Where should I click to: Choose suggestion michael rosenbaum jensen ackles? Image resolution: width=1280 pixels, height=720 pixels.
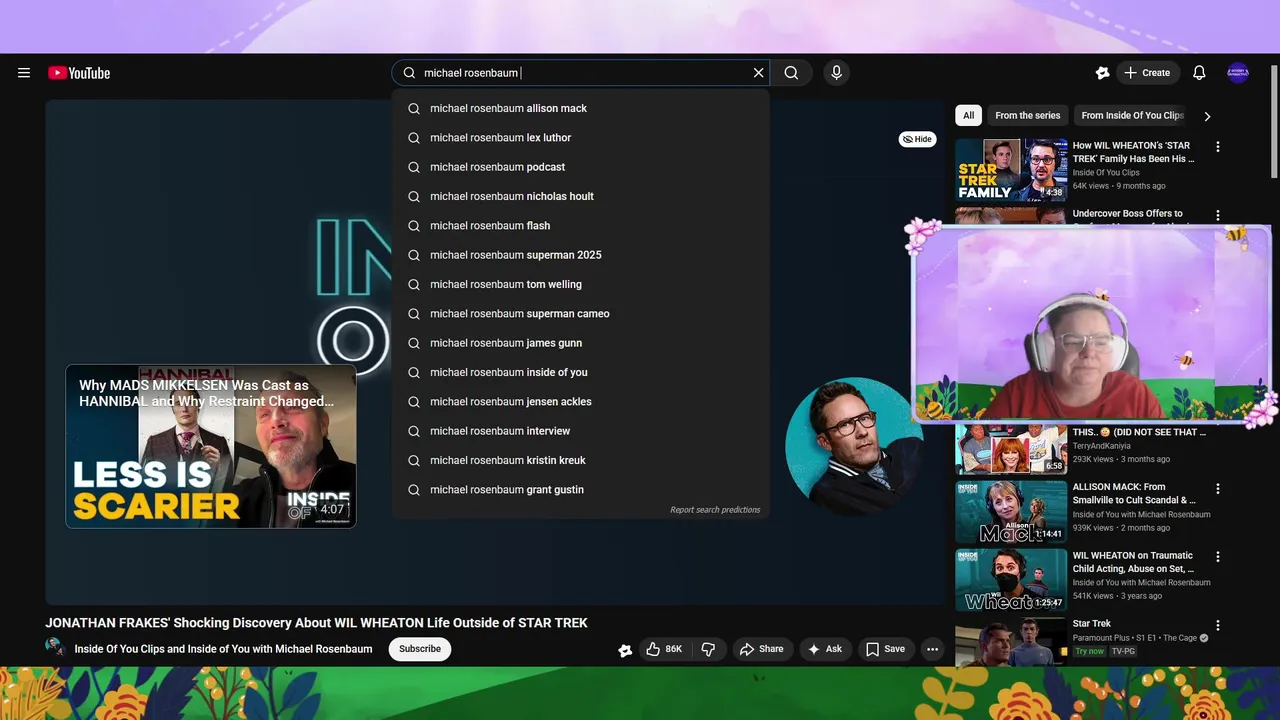581,402
